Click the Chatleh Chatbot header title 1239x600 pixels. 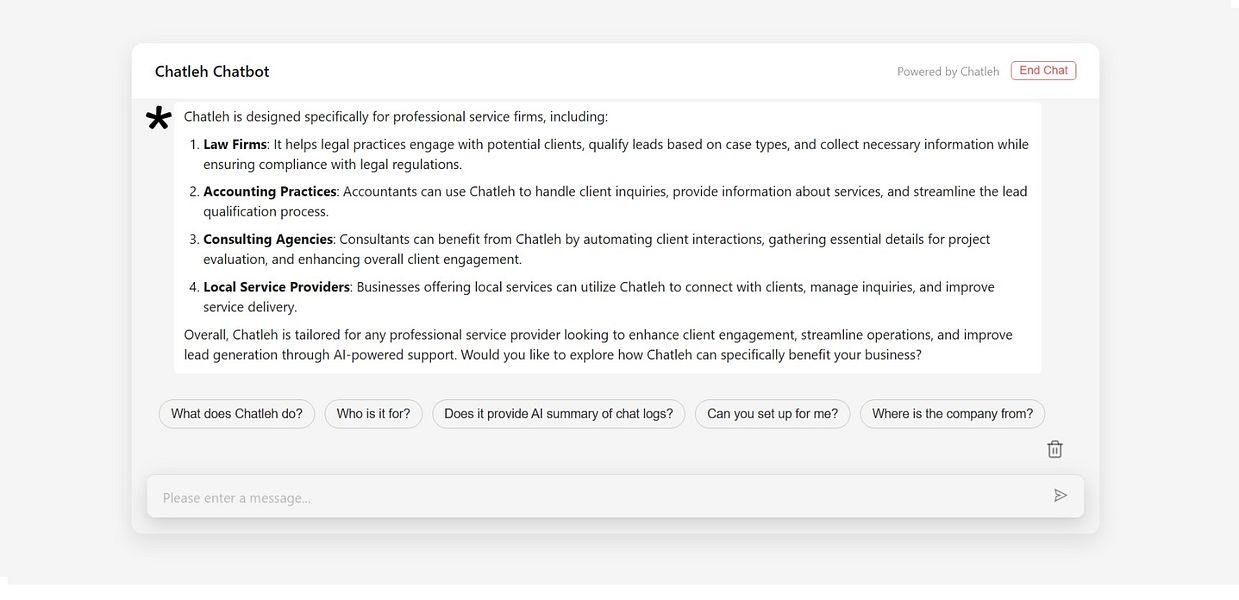point(212,71)
